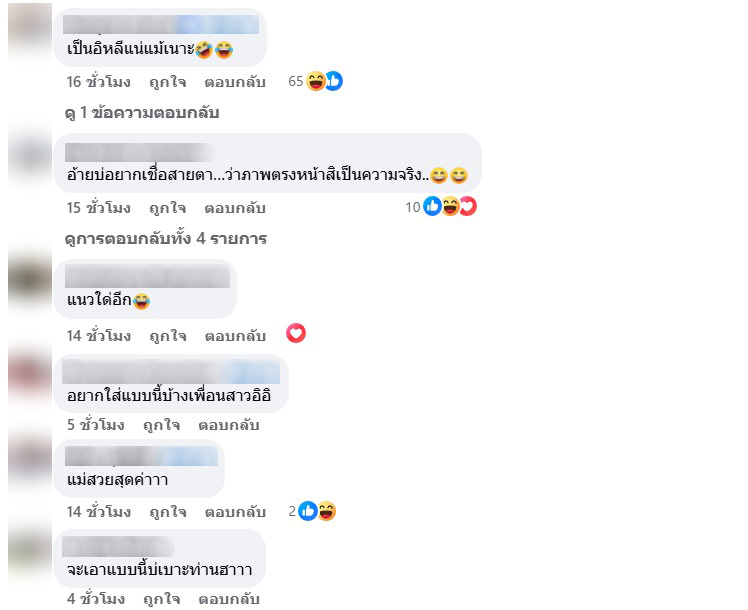748x610 pixels.
Task: Expand ดูการตอบกลับทั้ง 4 รายการ replies
Action: coord(166,238)
